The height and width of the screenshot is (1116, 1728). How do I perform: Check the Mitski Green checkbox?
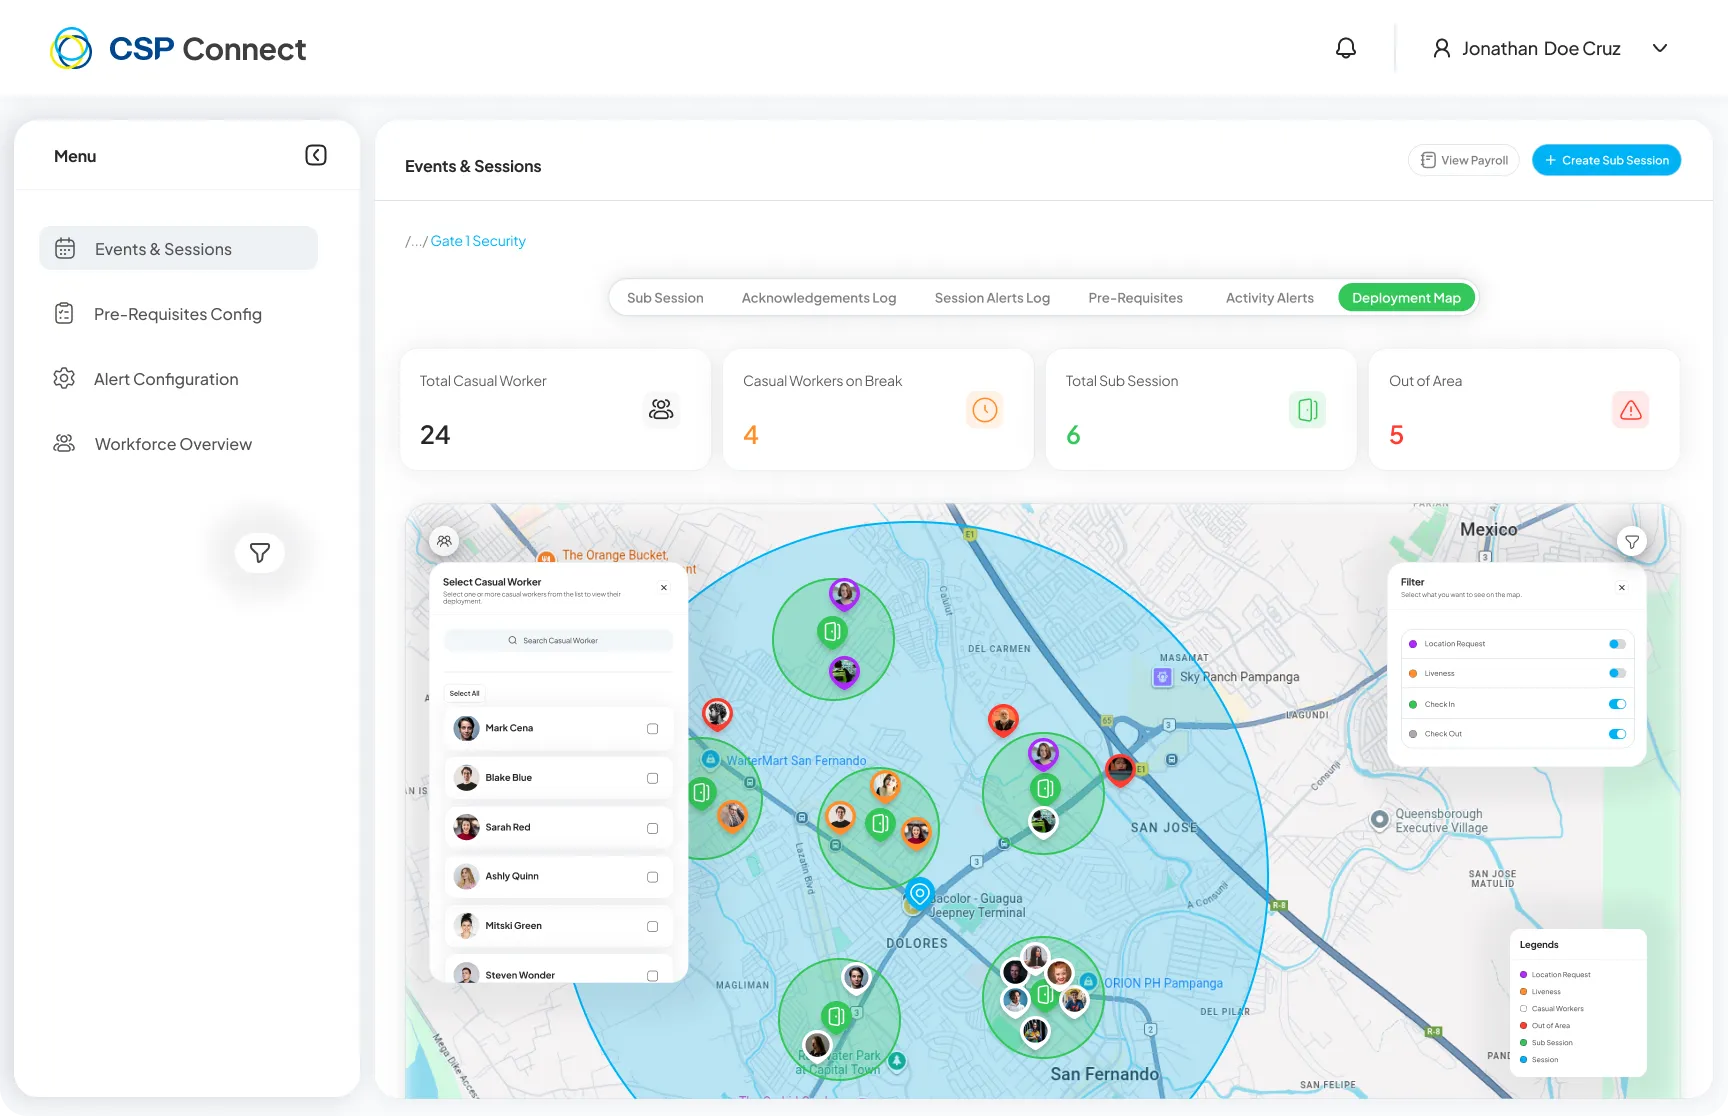click(x=653, y=927)
